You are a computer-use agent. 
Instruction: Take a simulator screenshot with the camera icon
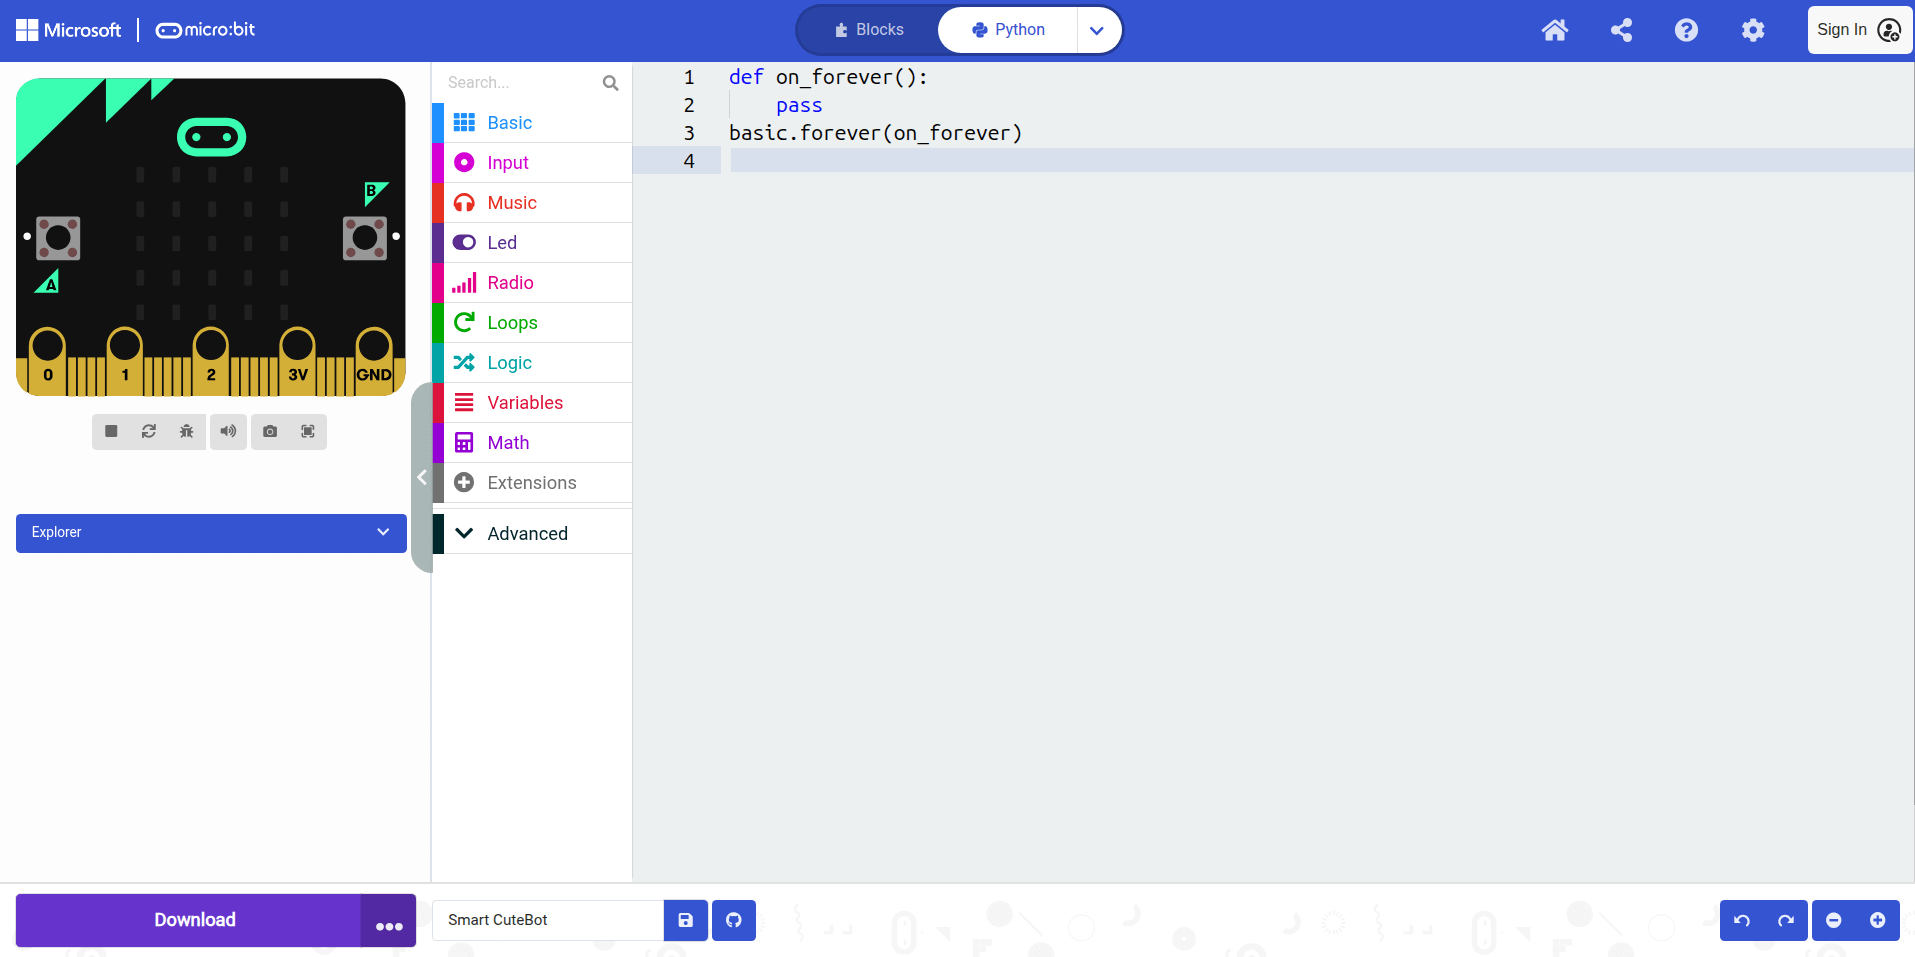click(x=268, y=431)
